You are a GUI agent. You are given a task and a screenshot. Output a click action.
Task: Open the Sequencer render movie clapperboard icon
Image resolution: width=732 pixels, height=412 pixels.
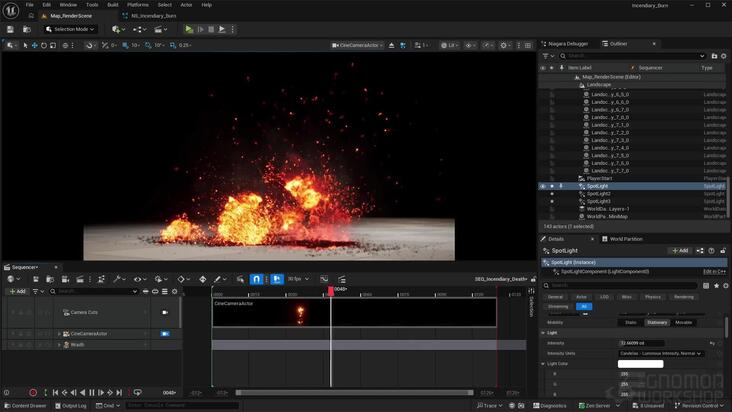80,279
